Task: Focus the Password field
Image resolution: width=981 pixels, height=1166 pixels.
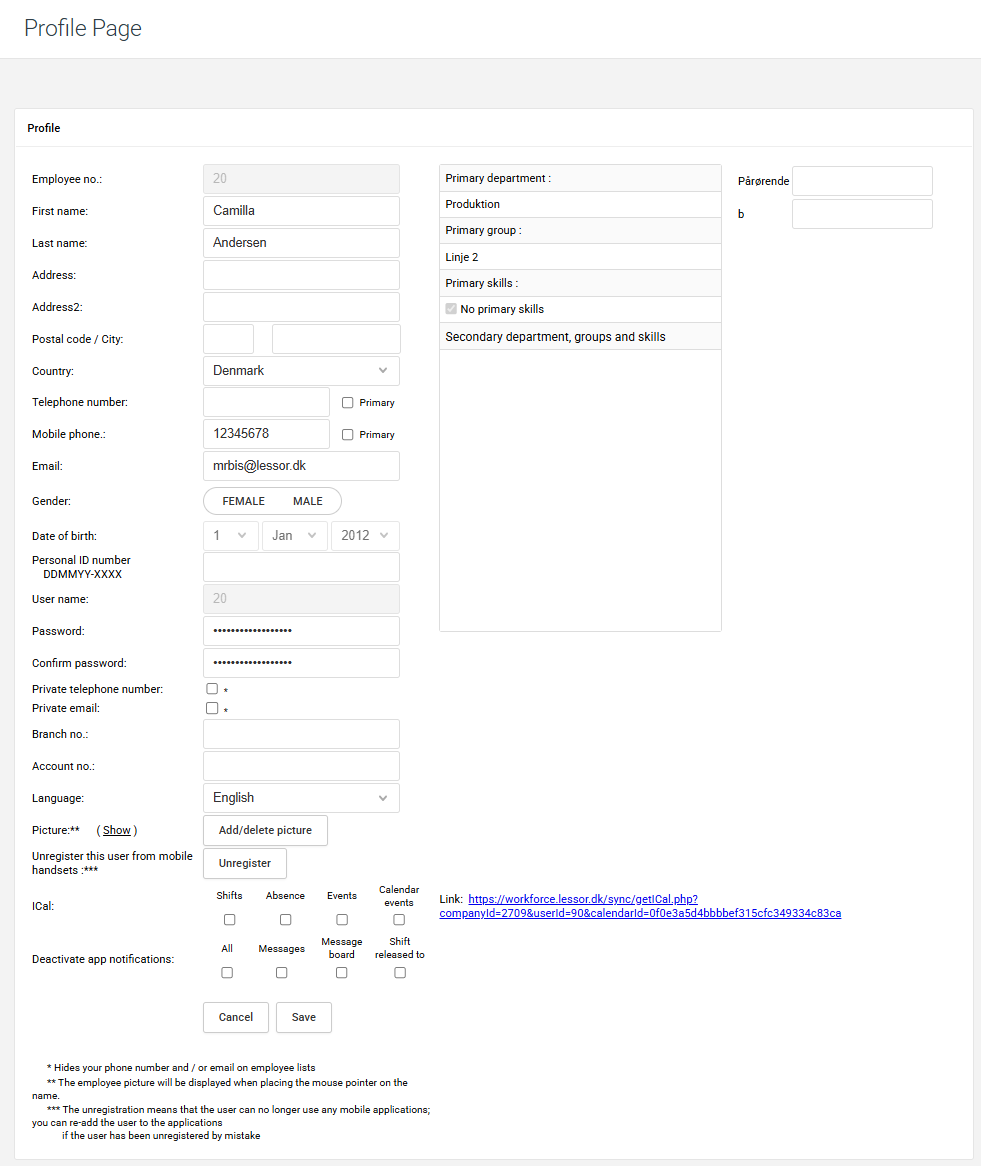Action: pos(301,631)
